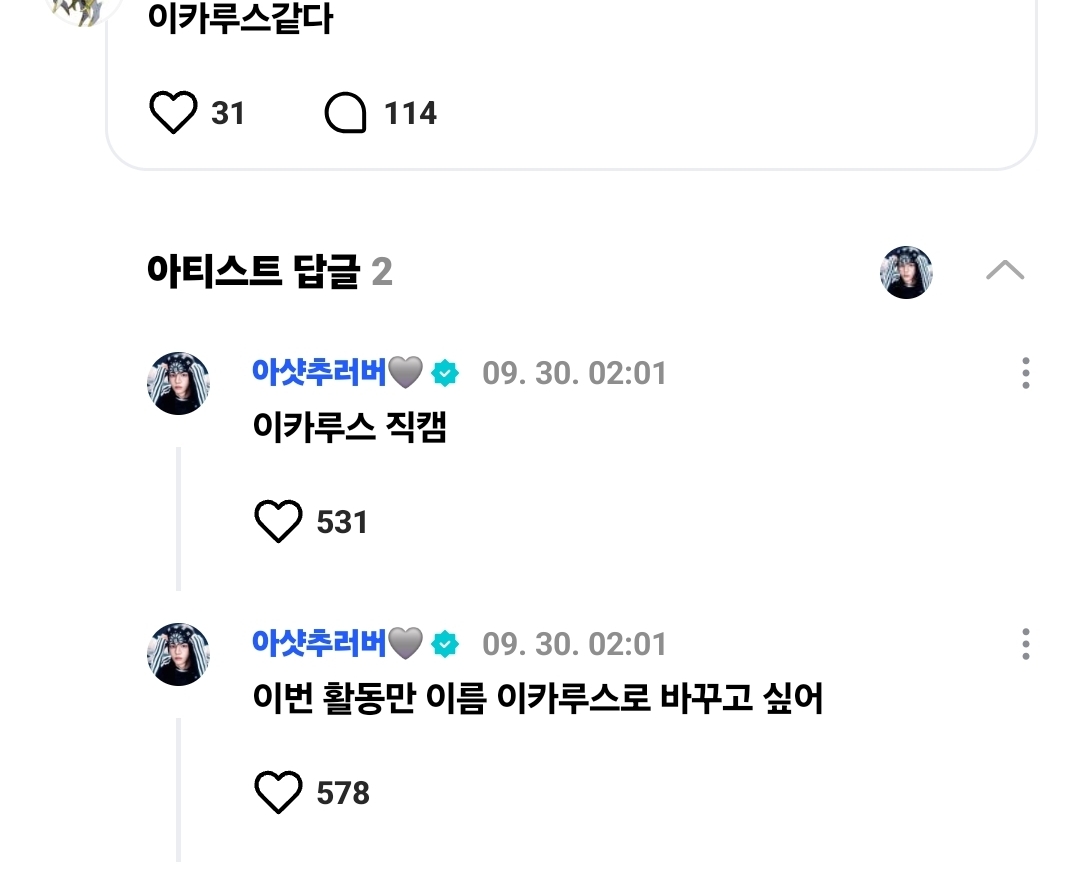Open more options for 이카루스 직캠 reply
Image resolution: width=1080 pixels, height=877 pixels.
coord(1026,373)
